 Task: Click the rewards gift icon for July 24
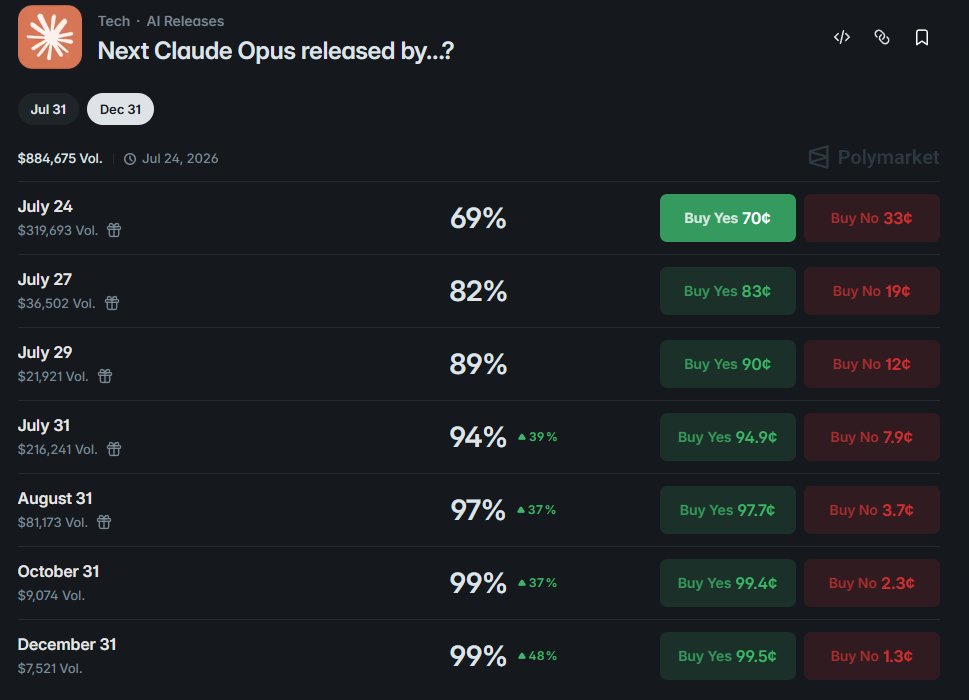[x=114, y=230]
